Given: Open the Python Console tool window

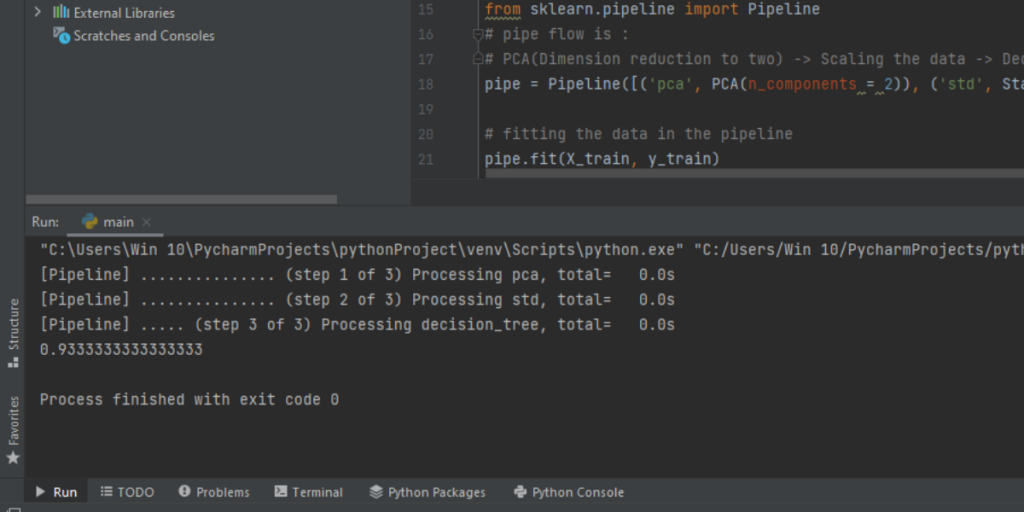Looking at the screenshot, I should click(569, 492).
